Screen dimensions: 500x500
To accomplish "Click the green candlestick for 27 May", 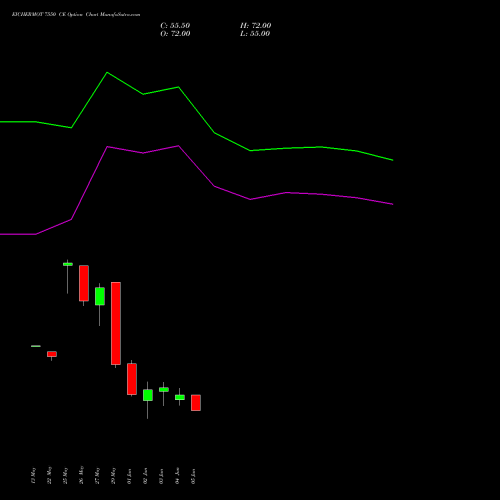I will click(100, 296).
